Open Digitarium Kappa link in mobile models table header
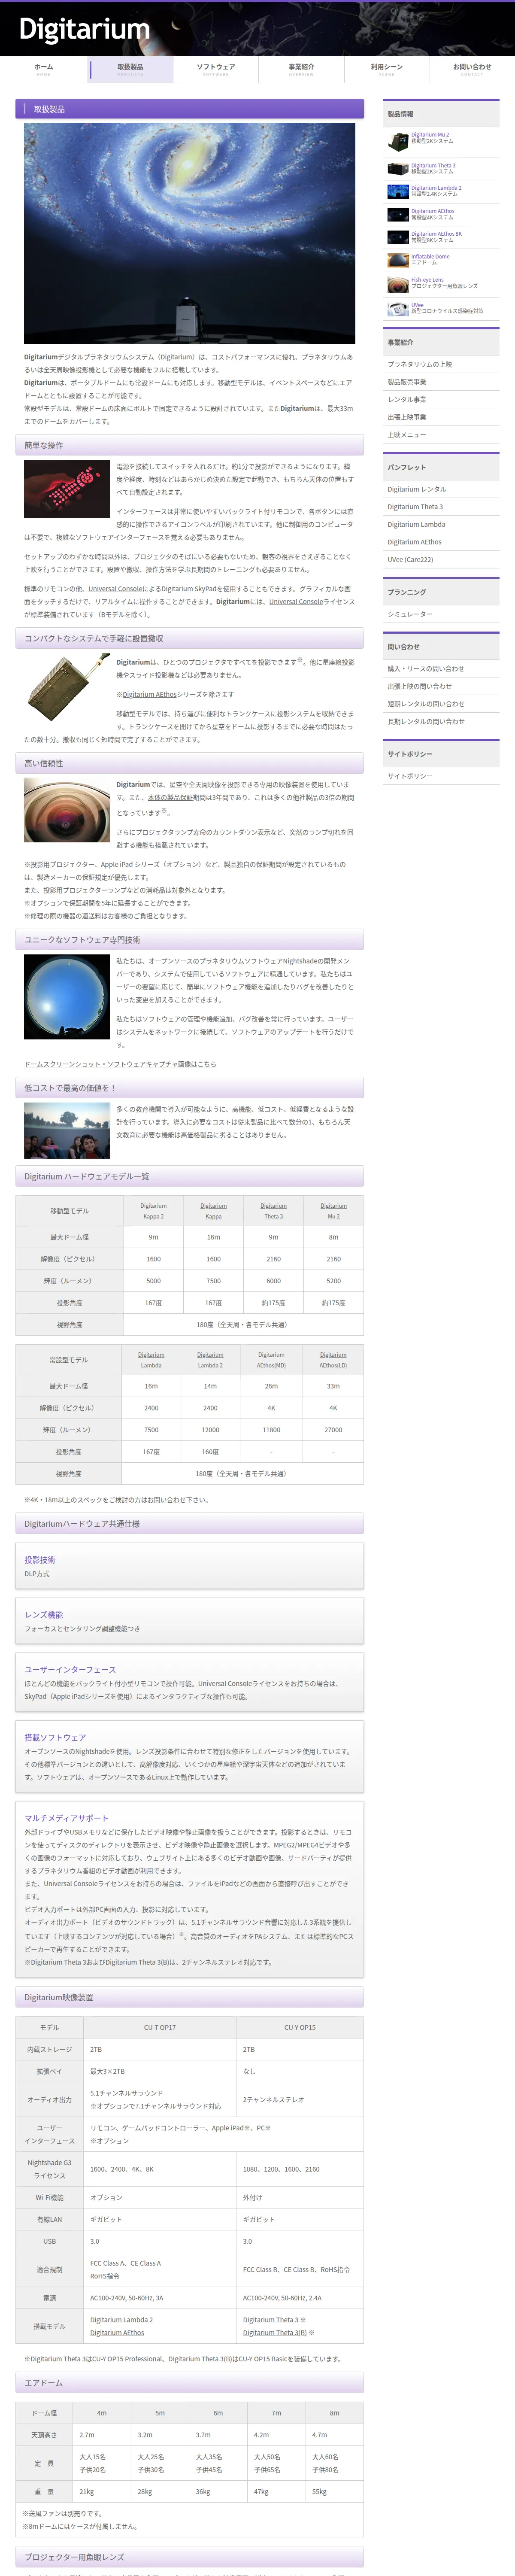515x2576 pixels. pos(213,1211)
